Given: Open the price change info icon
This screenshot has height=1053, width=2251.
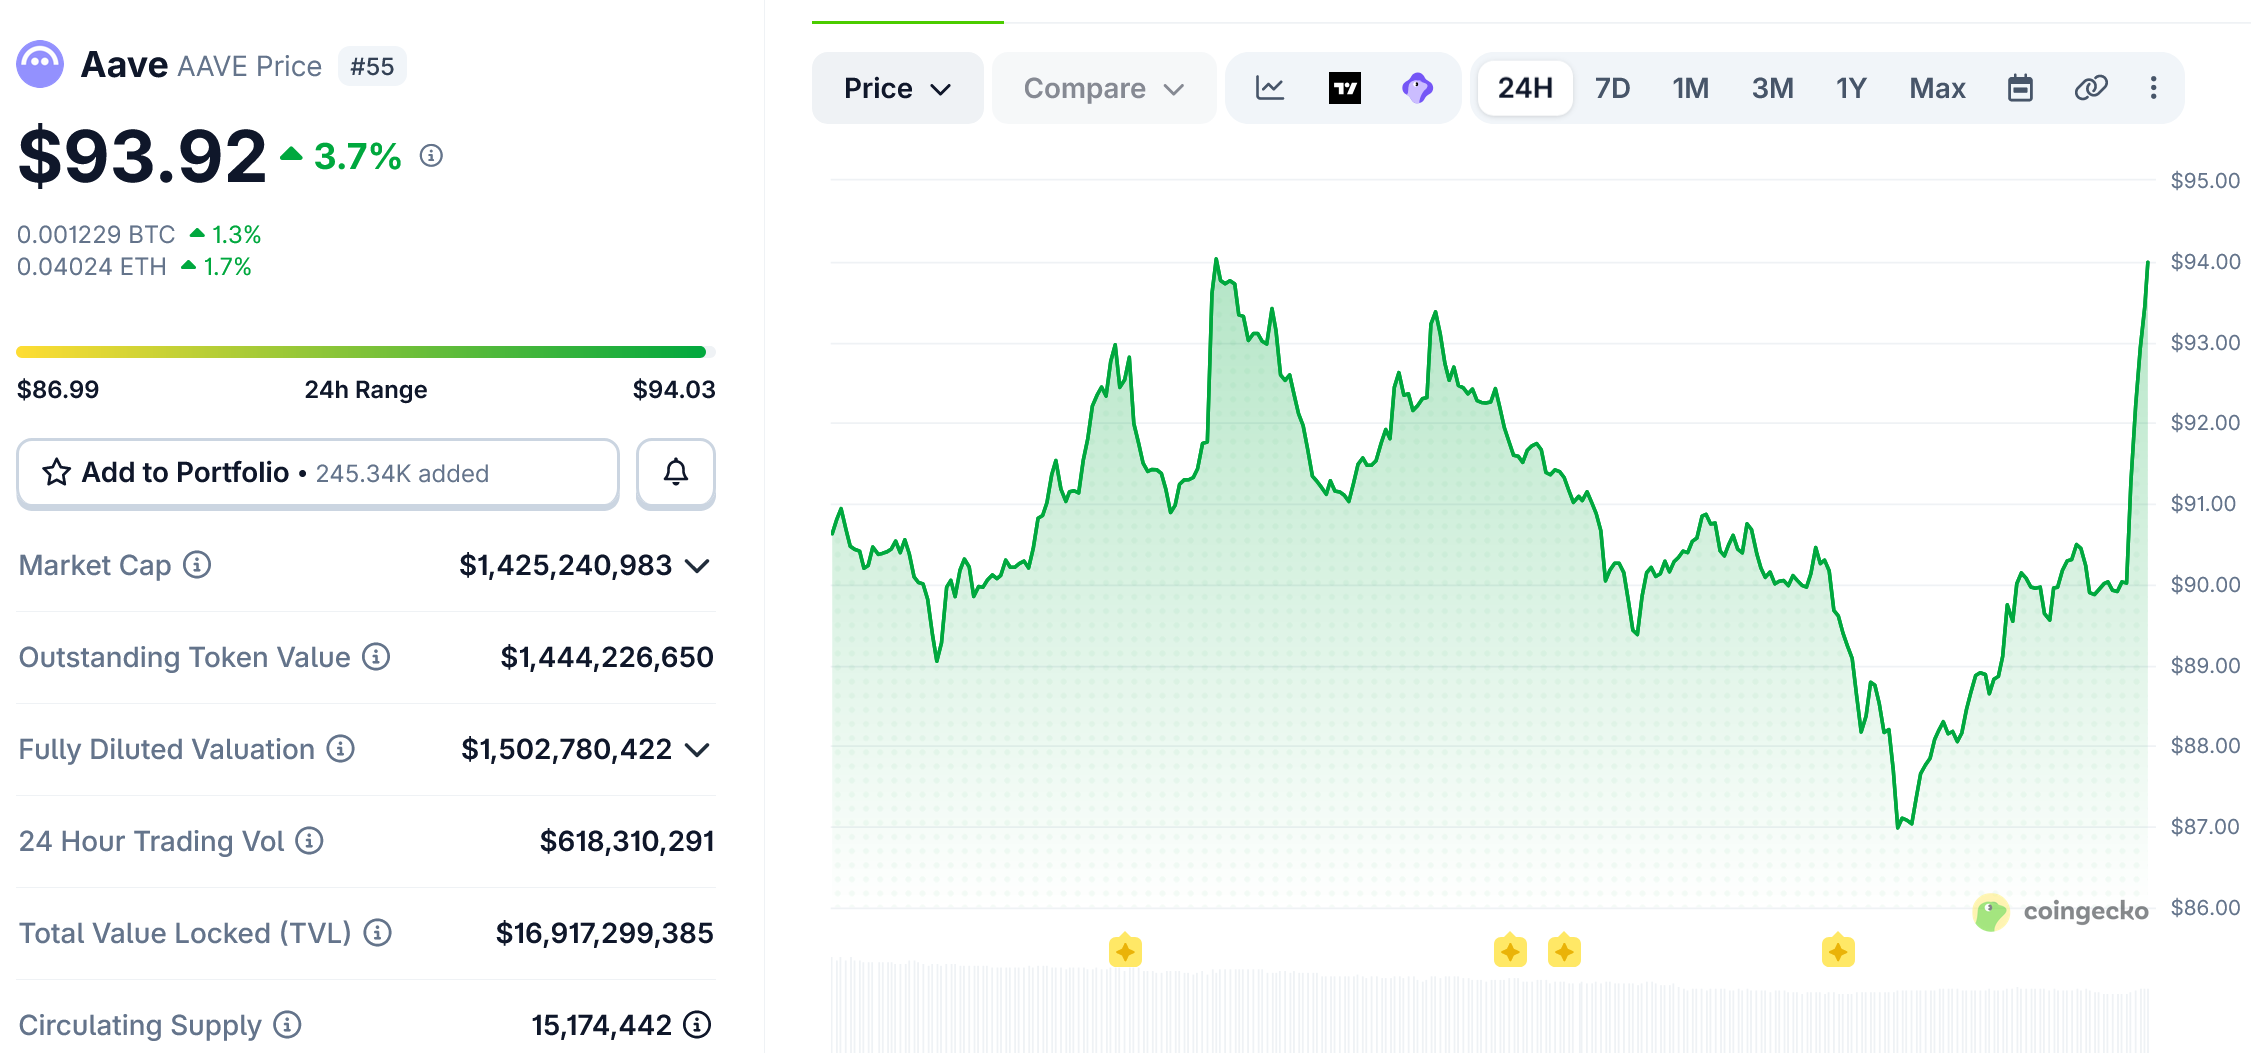Looking at the screenshot, I should coord(431,156).
